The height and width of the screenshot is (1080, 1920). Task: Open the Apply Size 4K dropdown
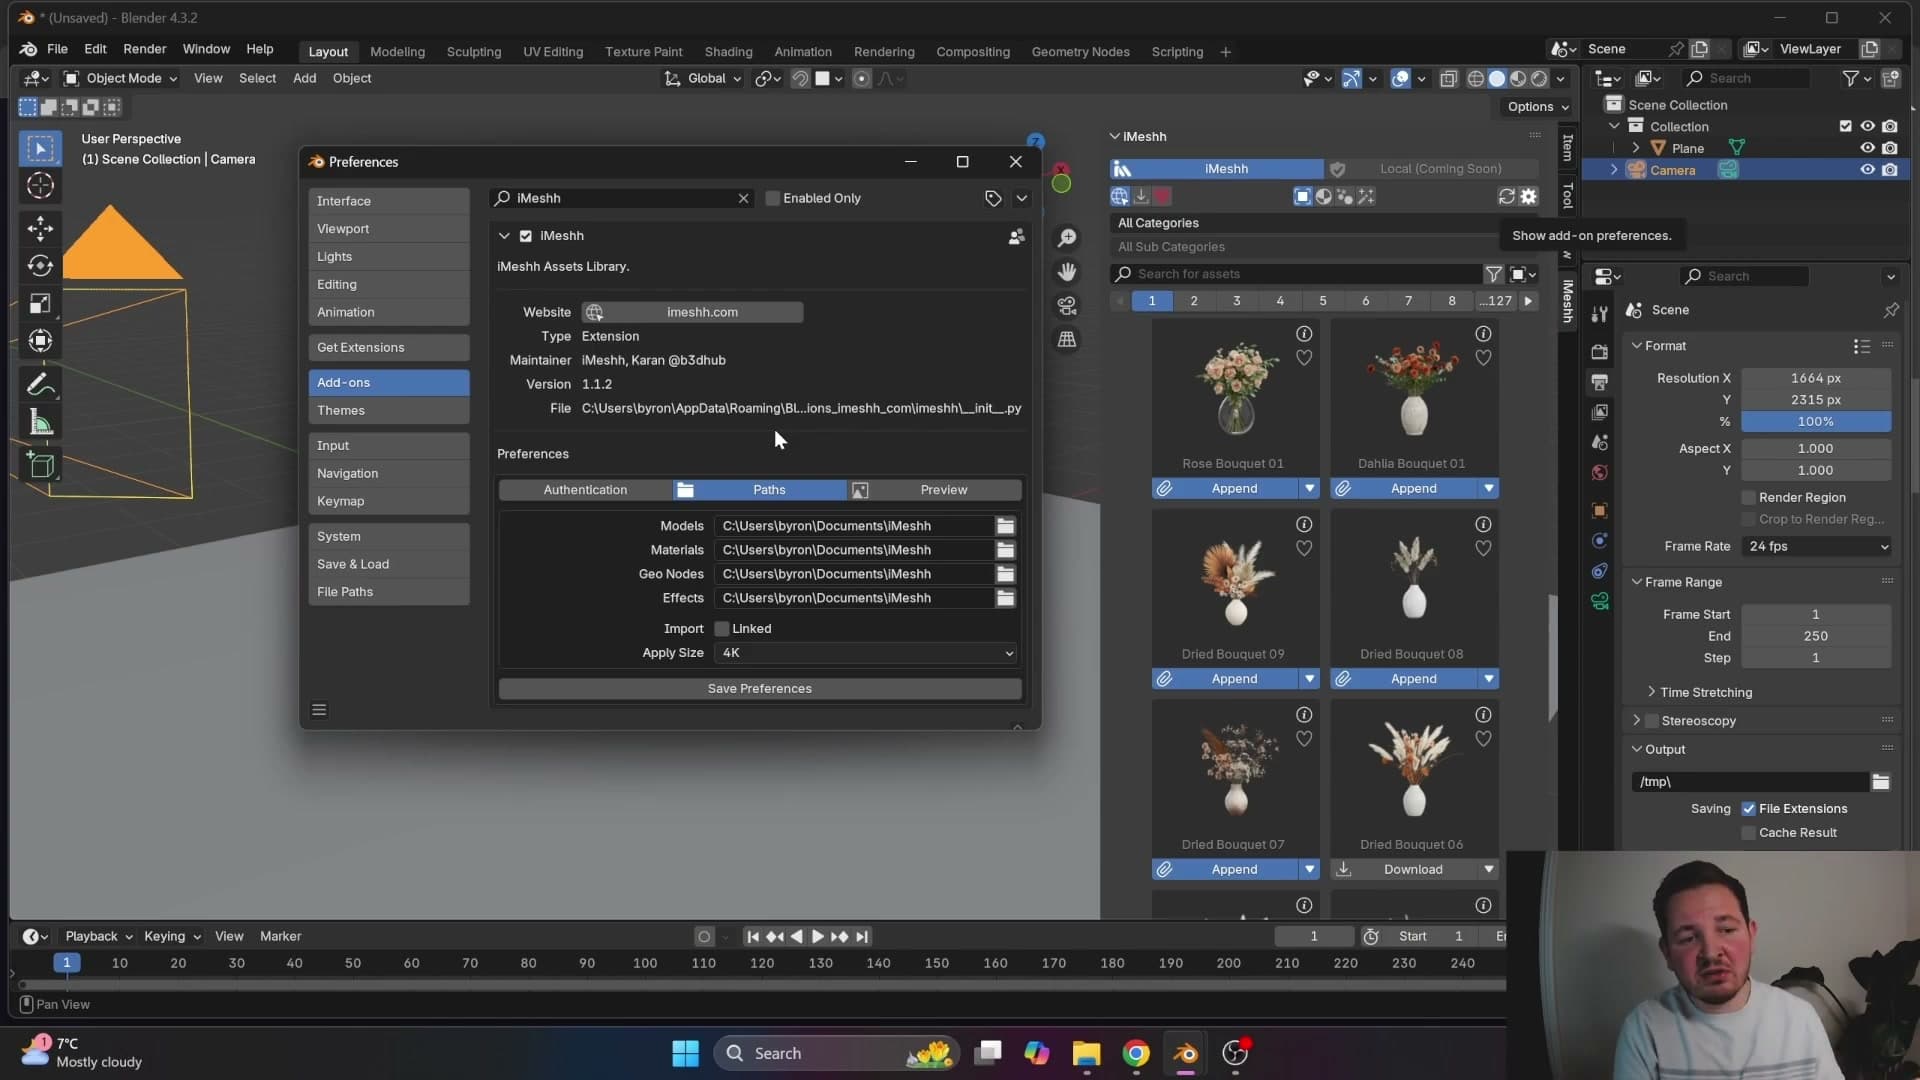[x=866, y=653]
